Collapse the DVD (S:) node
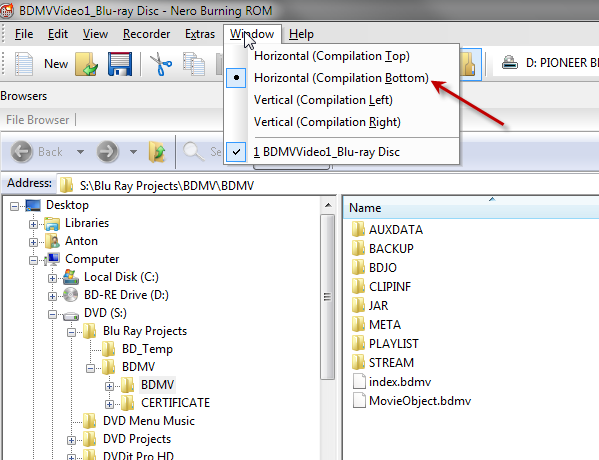Viewport: 599px width, 460px height. [52, 314]
